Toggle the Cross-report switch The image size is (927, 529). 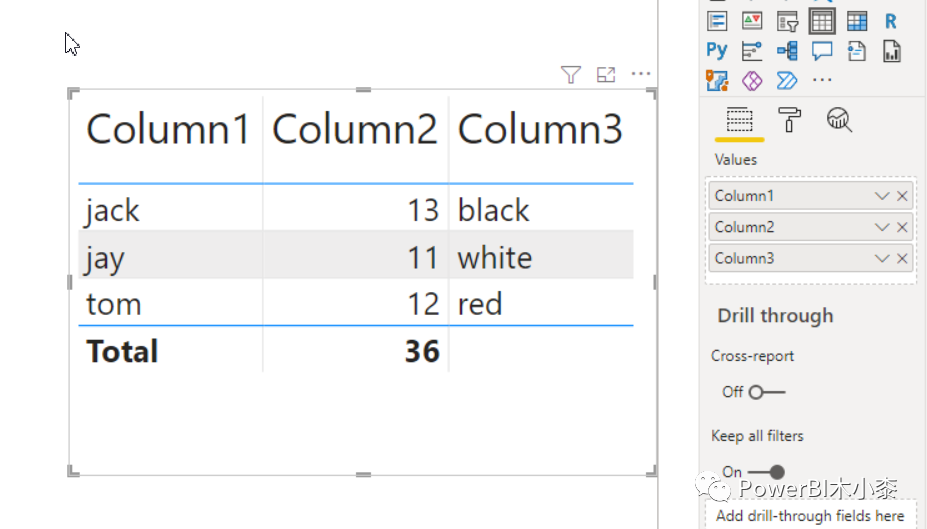(x=767, y=392)
